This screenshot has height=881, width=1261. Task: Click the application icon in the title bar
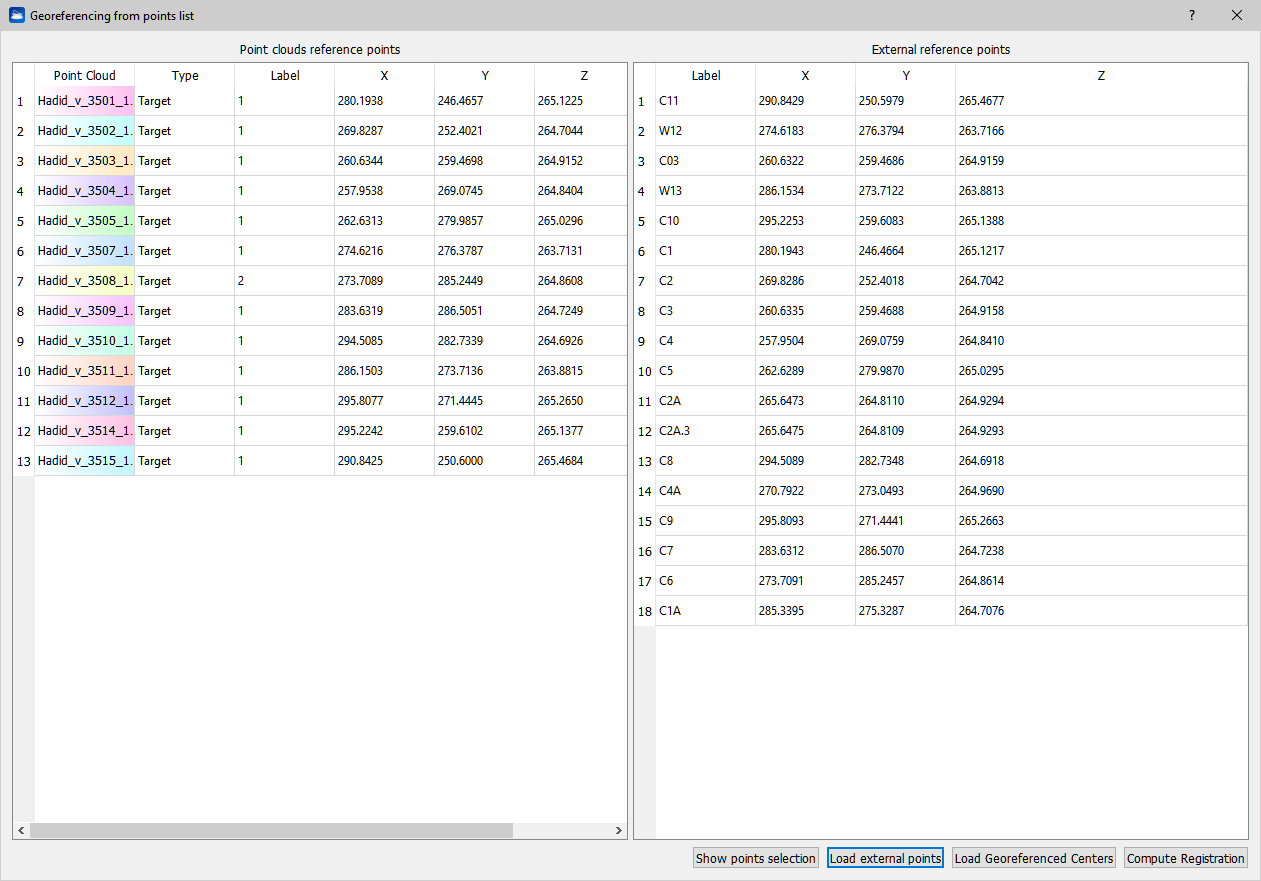(16, 16)
